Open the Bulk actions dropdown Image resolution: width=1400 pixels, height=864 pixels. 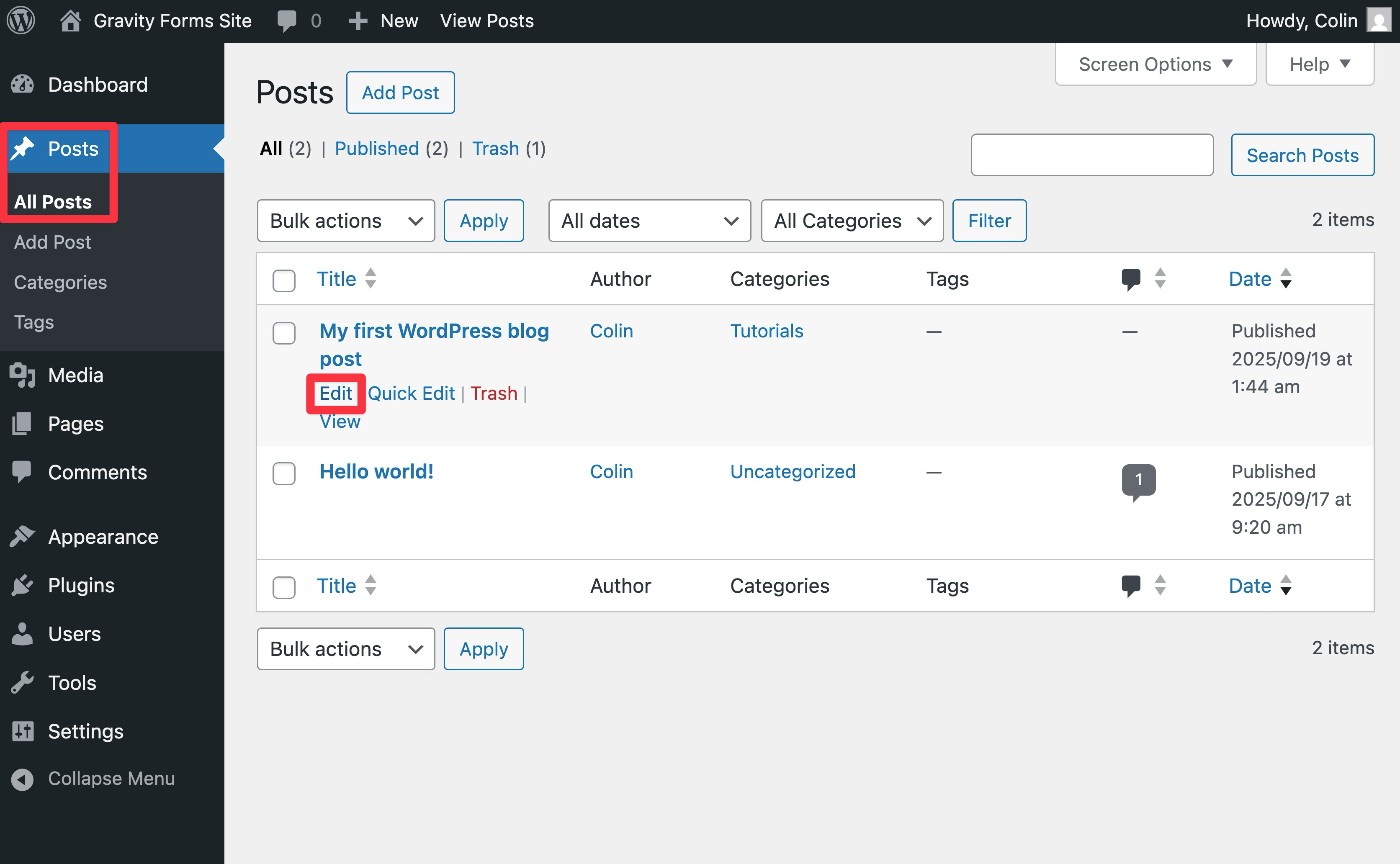coord(345,220)
